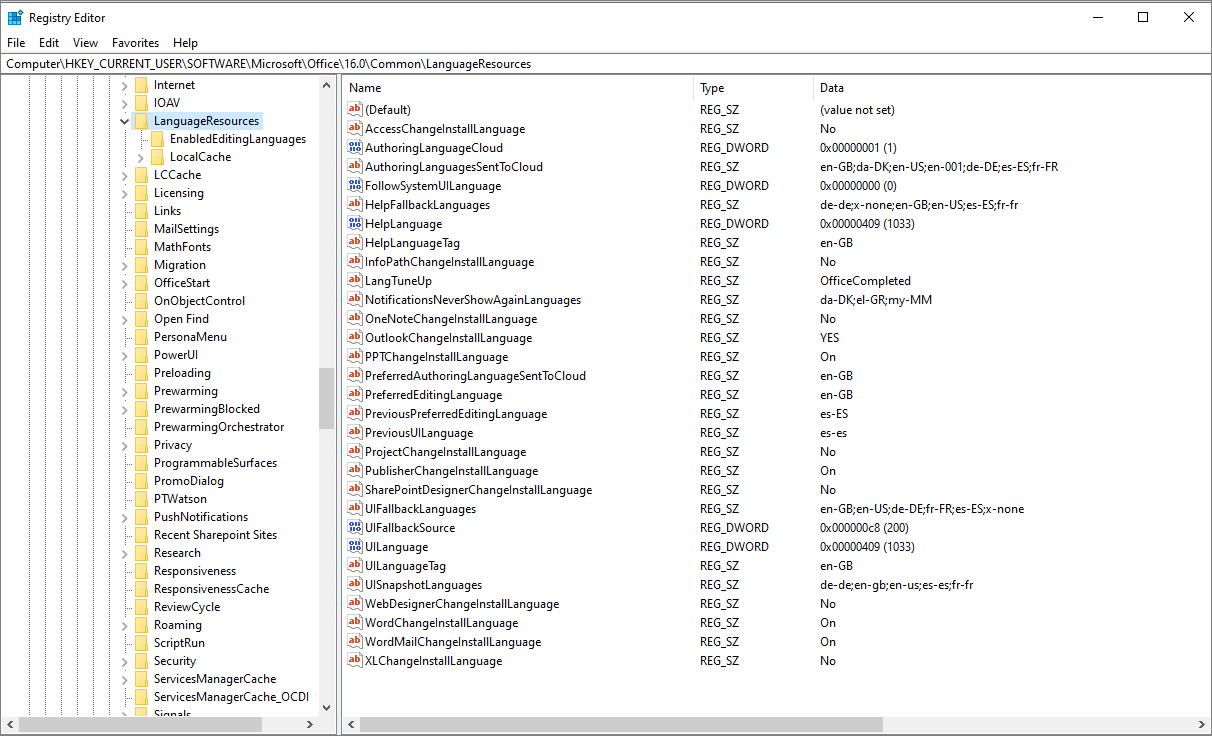Click the values pane horizontal scrollbar thumb
This screenshot has width=1212, height=736.
(622, 724)
